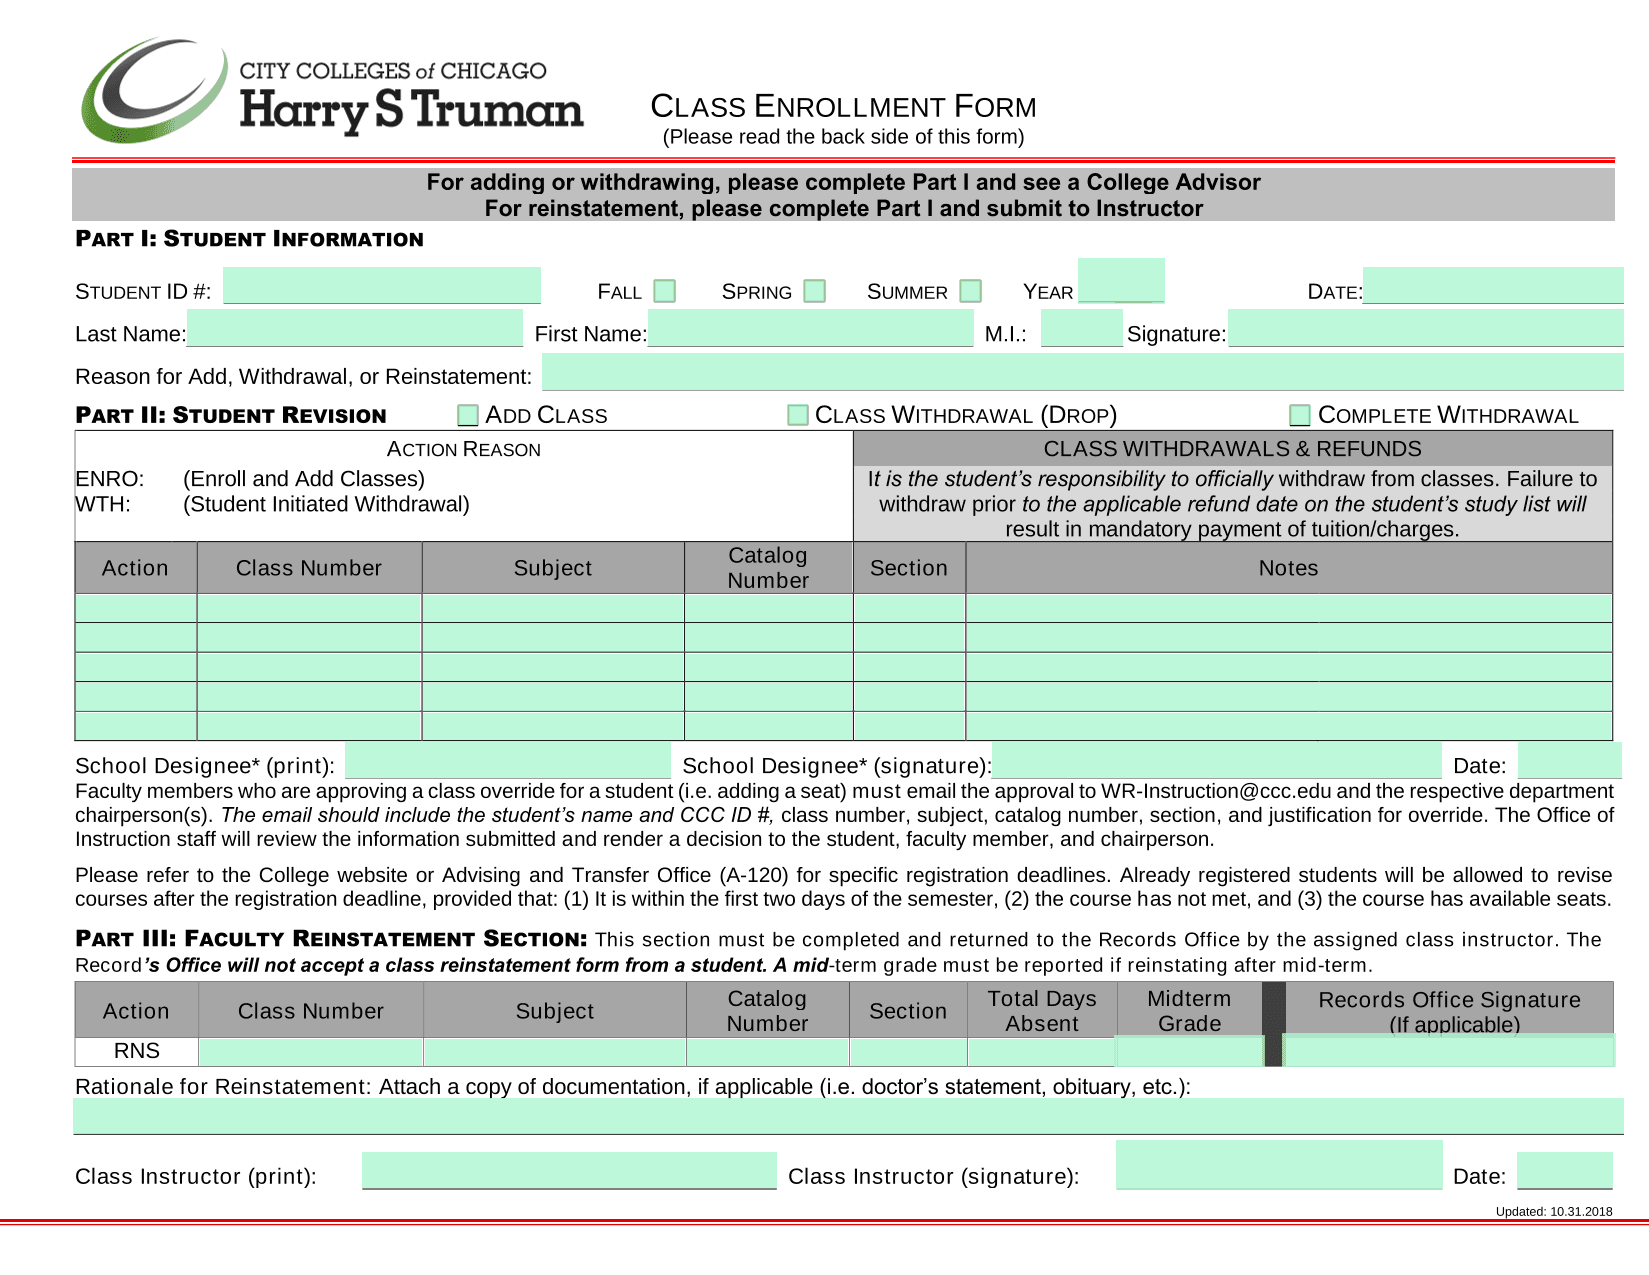
Task: Click the 'Class Enrollment Form' title
Action: coord(843,106)
